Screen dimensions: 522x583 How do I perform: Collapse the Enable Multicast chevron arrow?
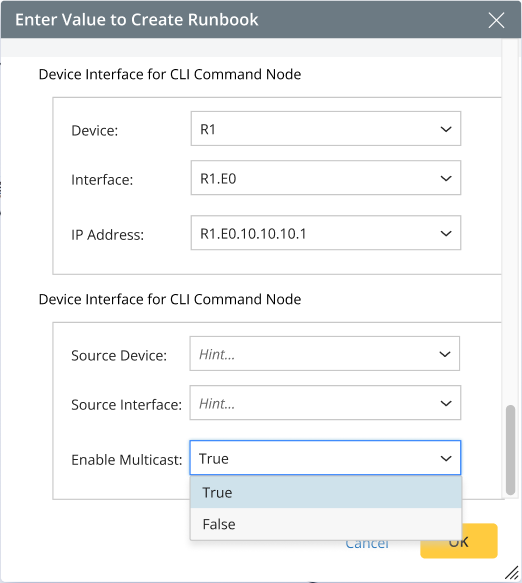coord(446,458)
